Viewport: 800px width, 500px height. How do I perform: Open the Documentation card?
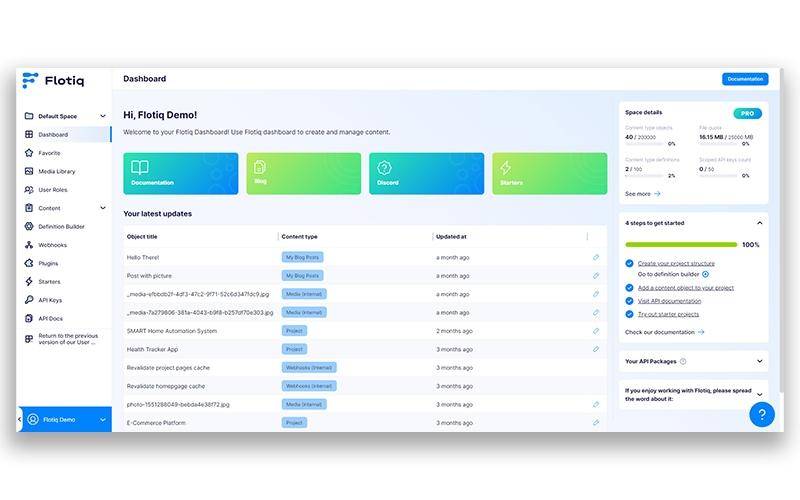[x=181, y=173]
